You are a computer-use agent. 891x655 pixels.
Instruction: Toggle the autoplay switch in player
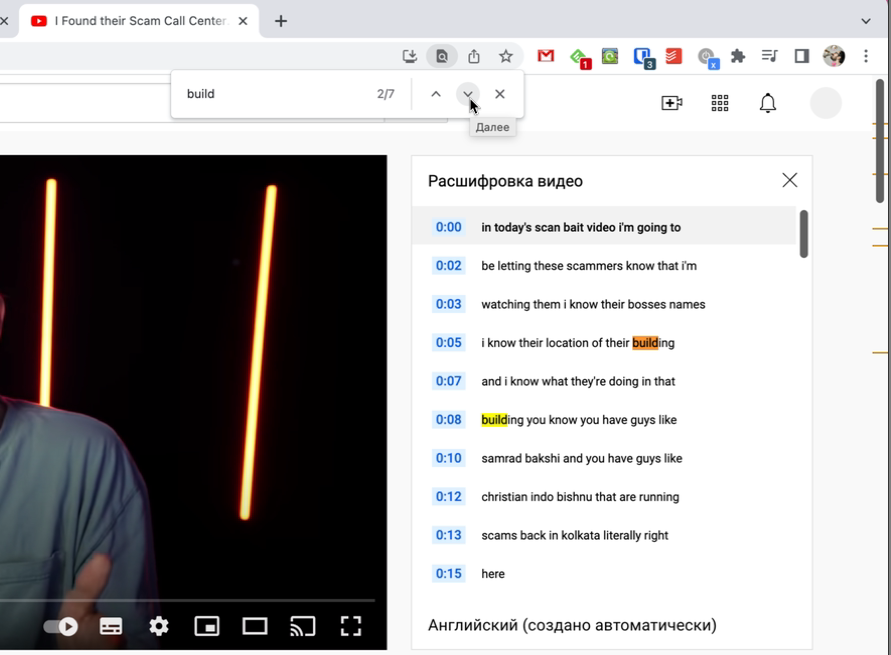61,627
